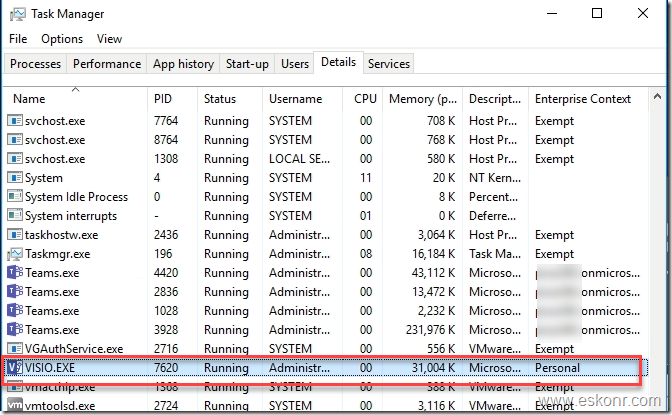
Task: Click the vertical scrollbar up arrow
Action: [657, 97]
